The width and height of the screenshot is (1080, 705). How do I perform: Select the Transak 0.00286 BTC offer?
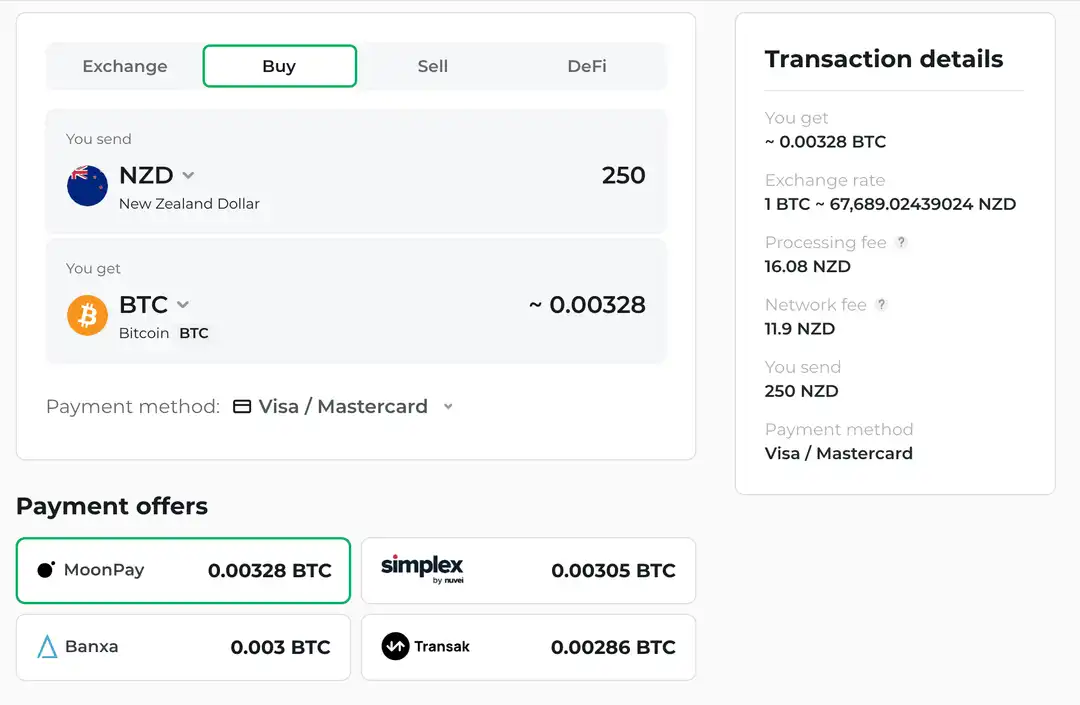528,647
